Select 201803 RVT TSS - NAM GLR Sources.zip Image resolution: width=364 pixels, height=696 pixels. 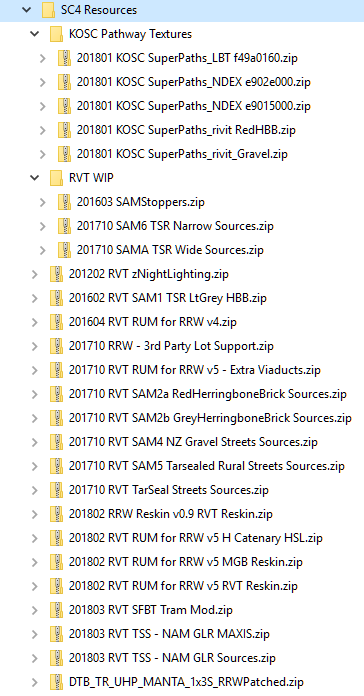click(x=172, y=658)
